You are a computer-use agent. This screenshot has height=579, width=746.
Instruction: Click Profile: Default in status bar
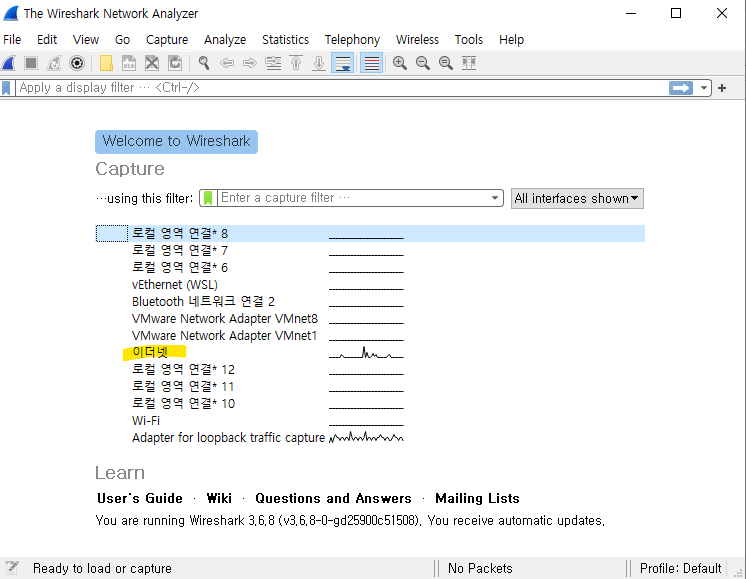point(680,568)
